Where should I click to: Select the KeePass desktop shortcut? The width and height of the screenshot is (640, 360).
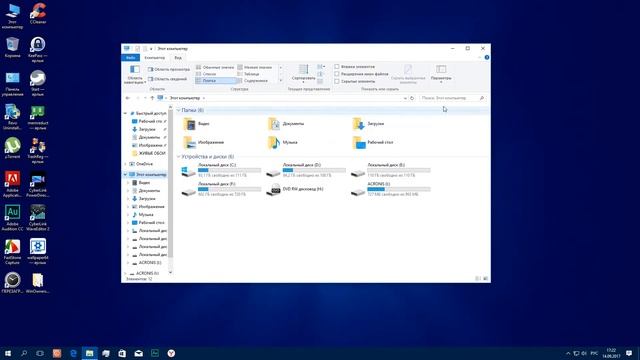pyautogui.click(x=38, y=49)
